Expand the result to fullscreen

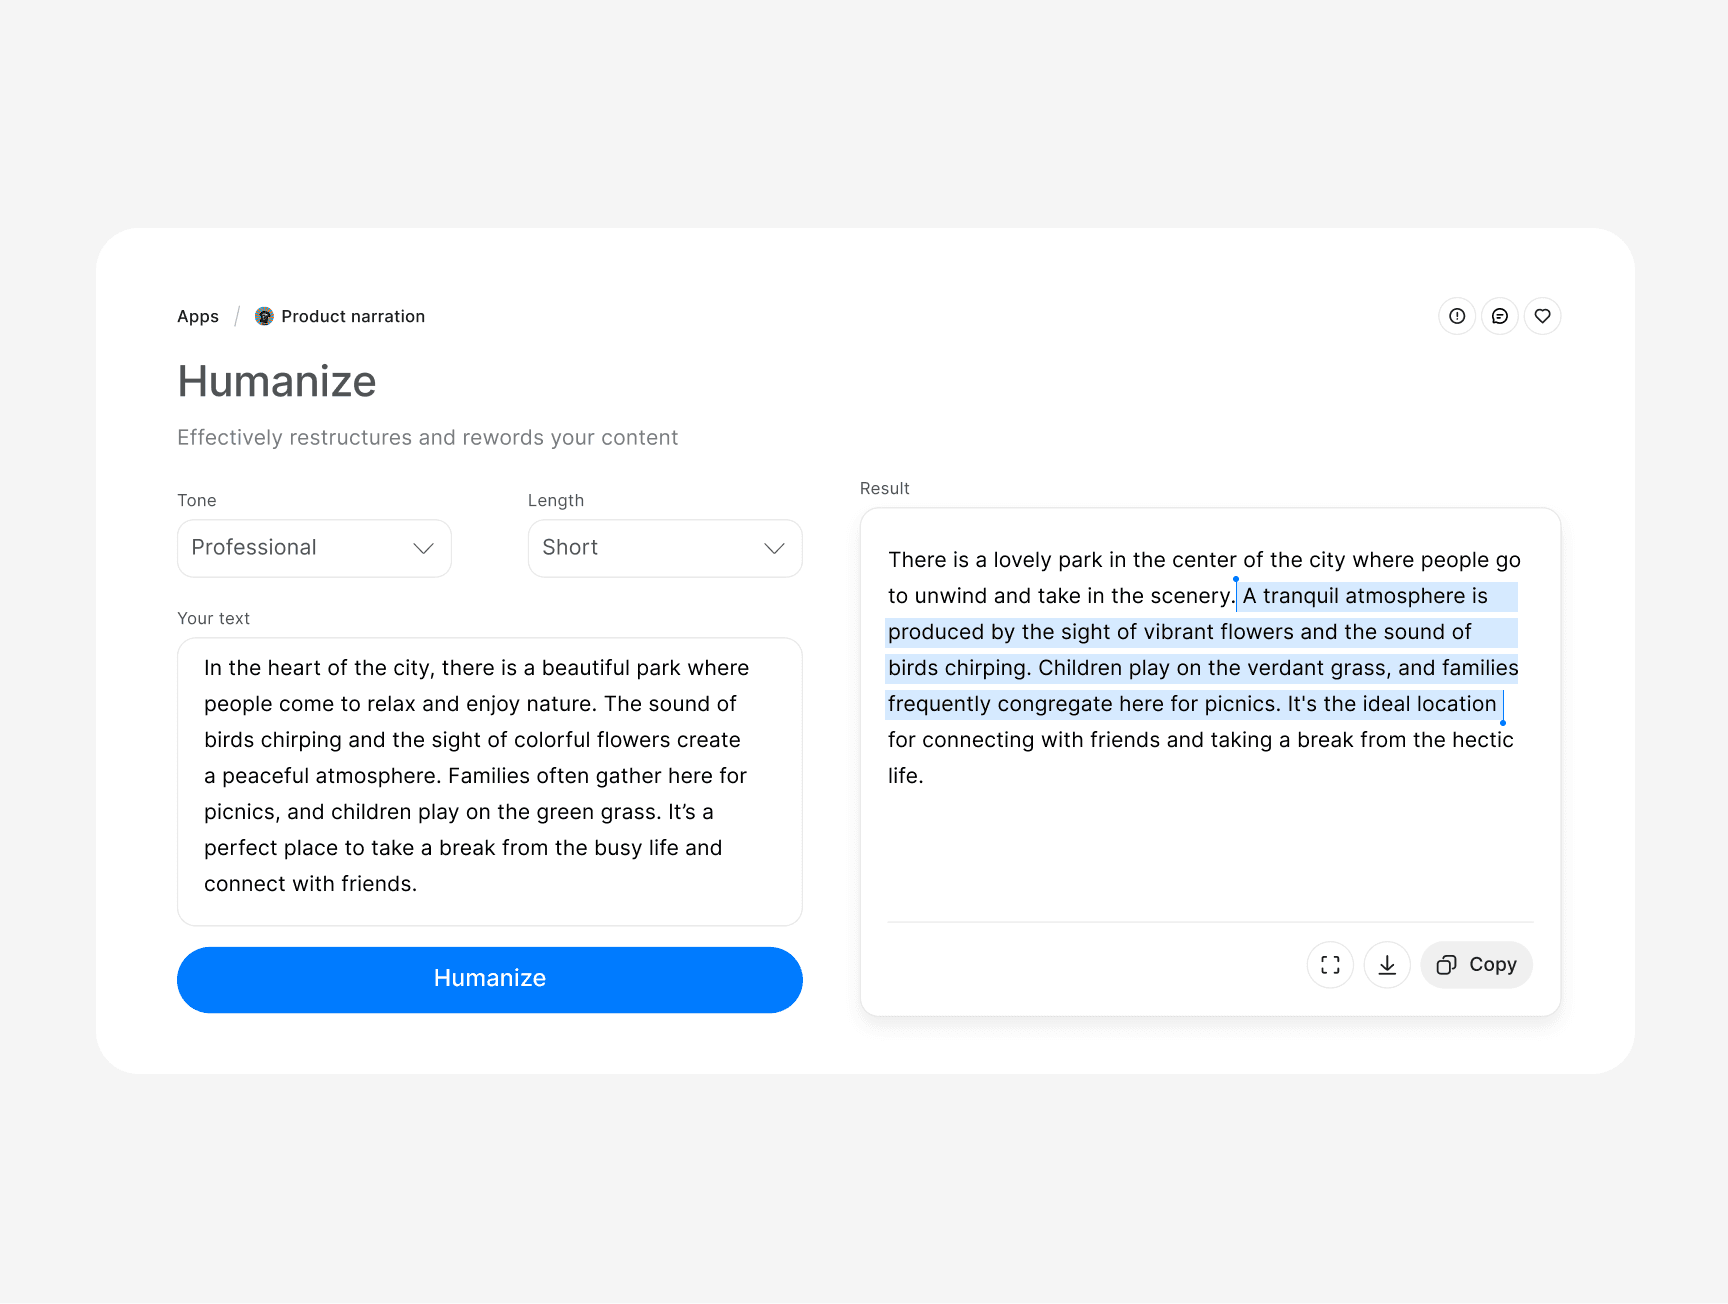[x=1330, y=965]
